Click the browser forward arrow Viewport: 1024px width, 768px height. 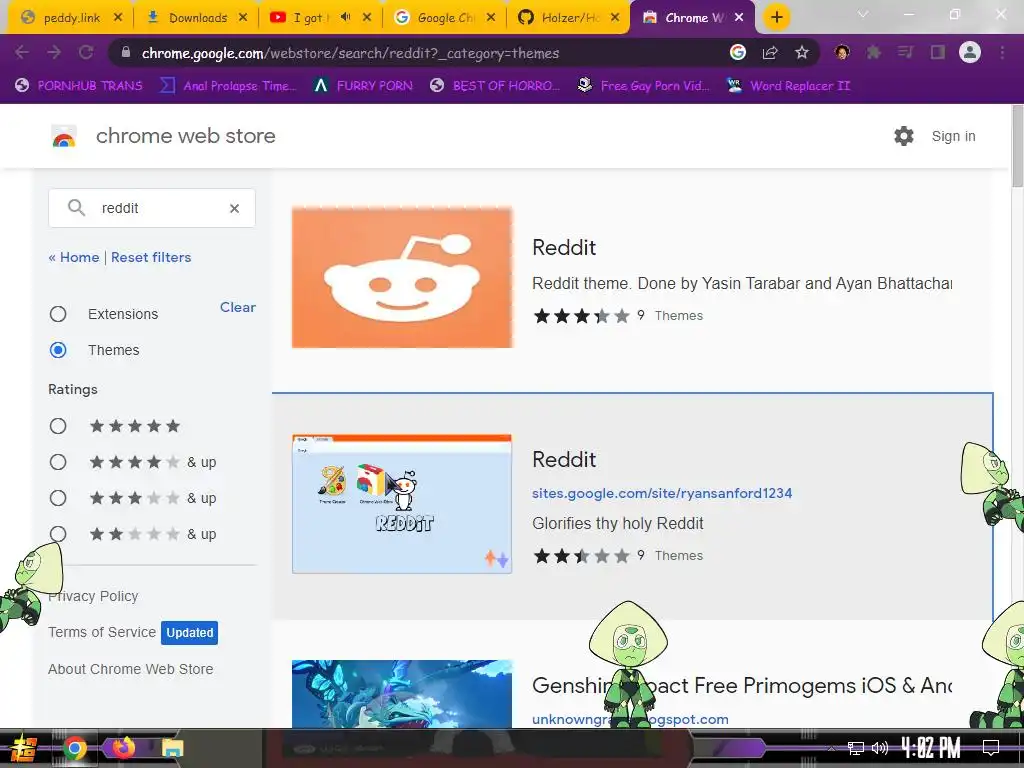[54, 52]
